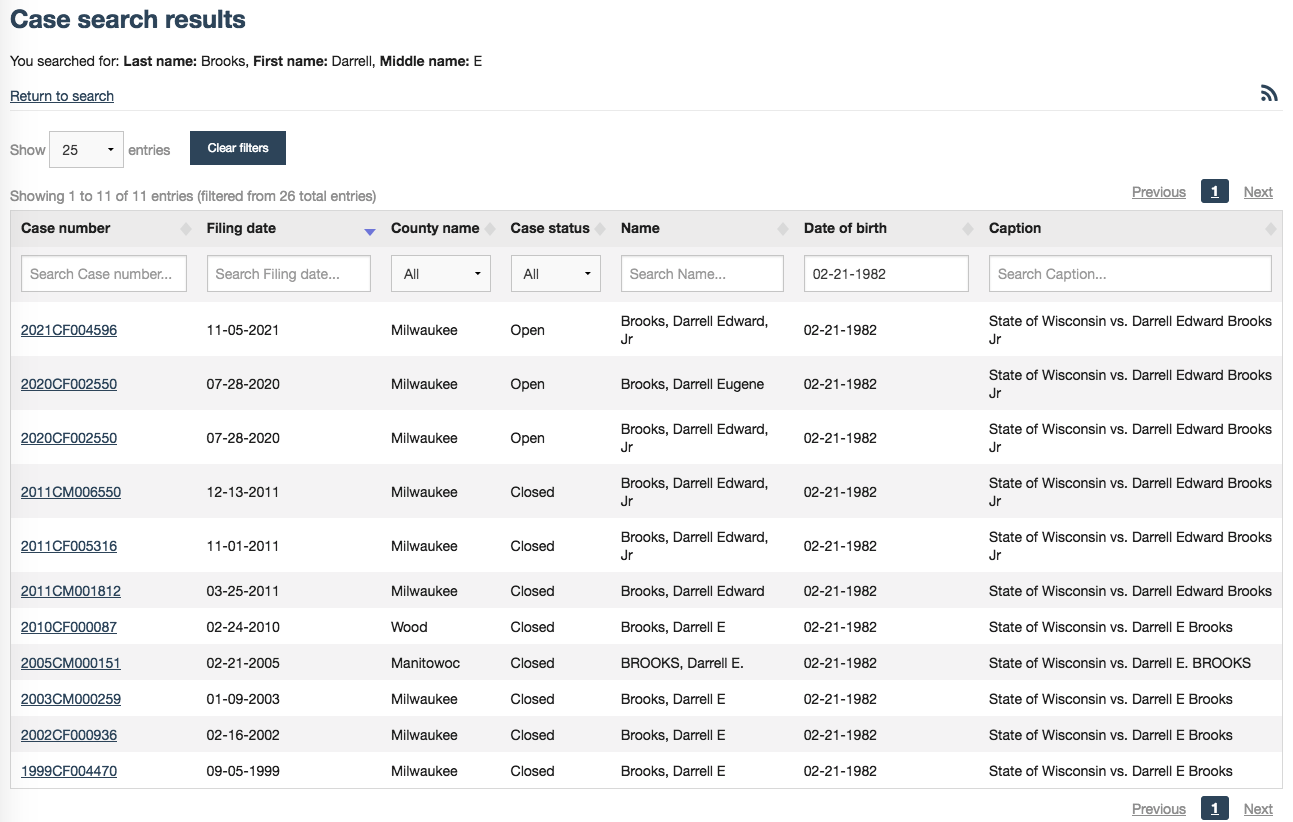The image size is (1293, 822).
Task: Open case 2005CM000151
Action: click(x=71, y=663)
